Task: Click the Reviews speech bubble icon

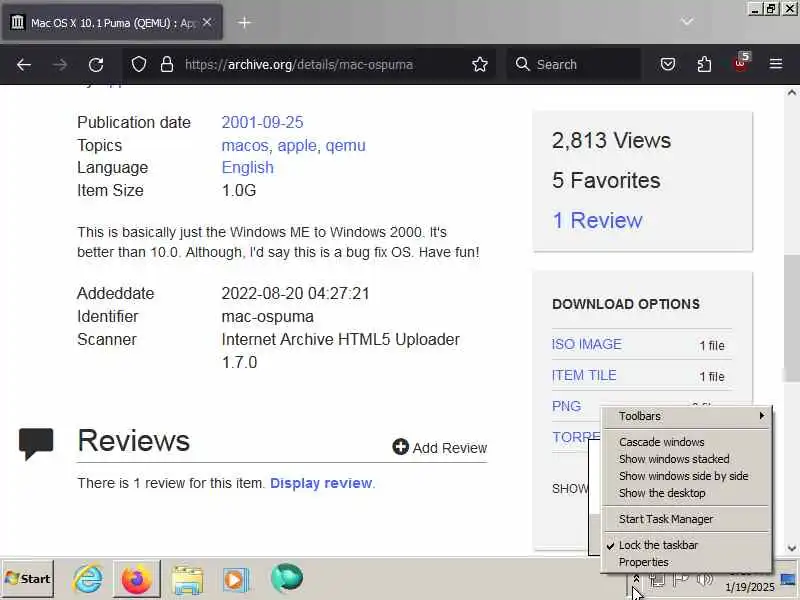Action: (36, 444)
